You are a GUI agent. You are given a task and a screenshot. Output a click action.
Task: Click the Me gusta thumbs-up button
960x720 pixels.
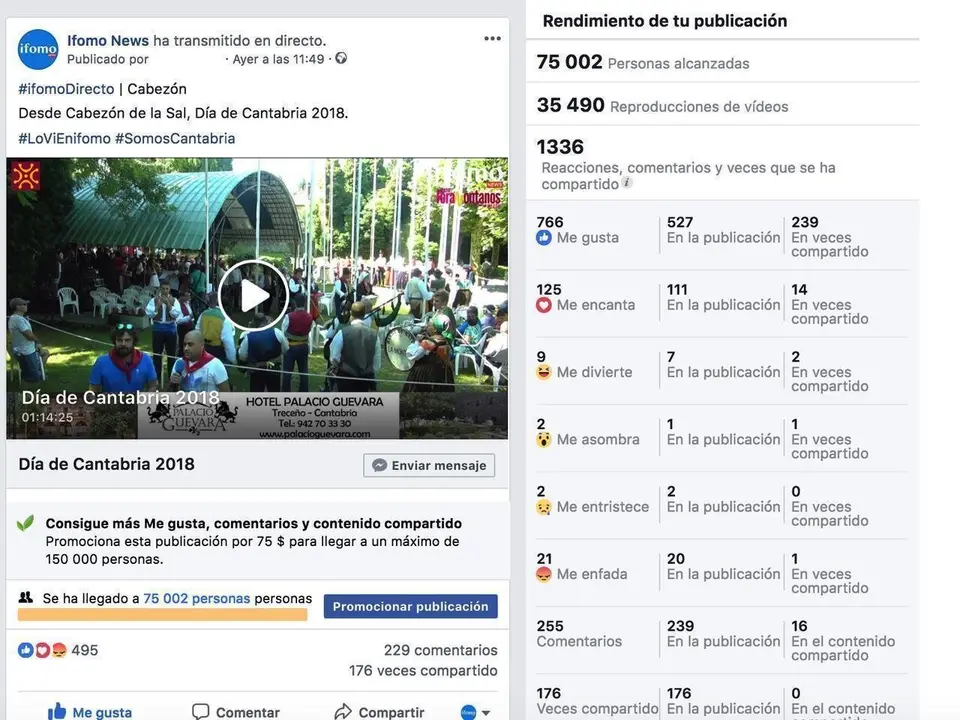pyautogui.click(x=90, y=711)
